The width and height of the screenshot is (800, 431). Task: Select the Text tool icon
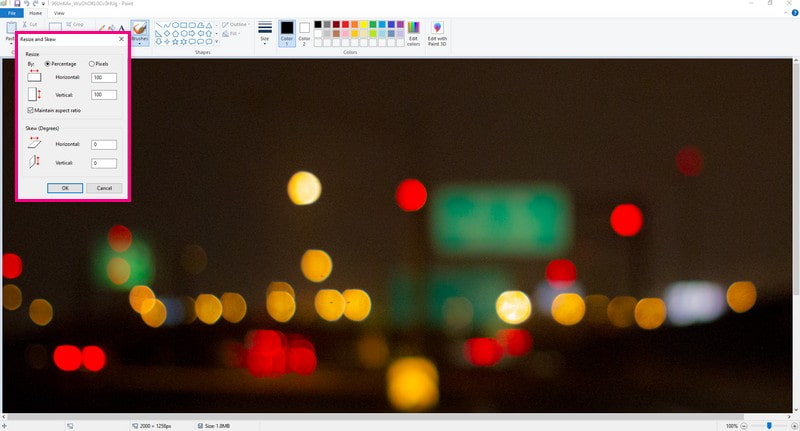[122, 29]
